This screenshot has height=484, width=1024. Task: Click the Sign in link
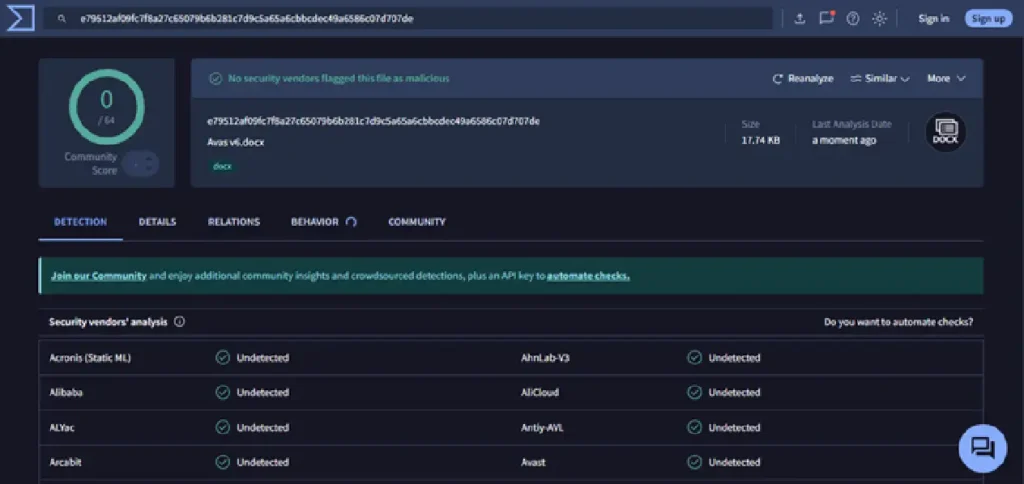(934, 19)
